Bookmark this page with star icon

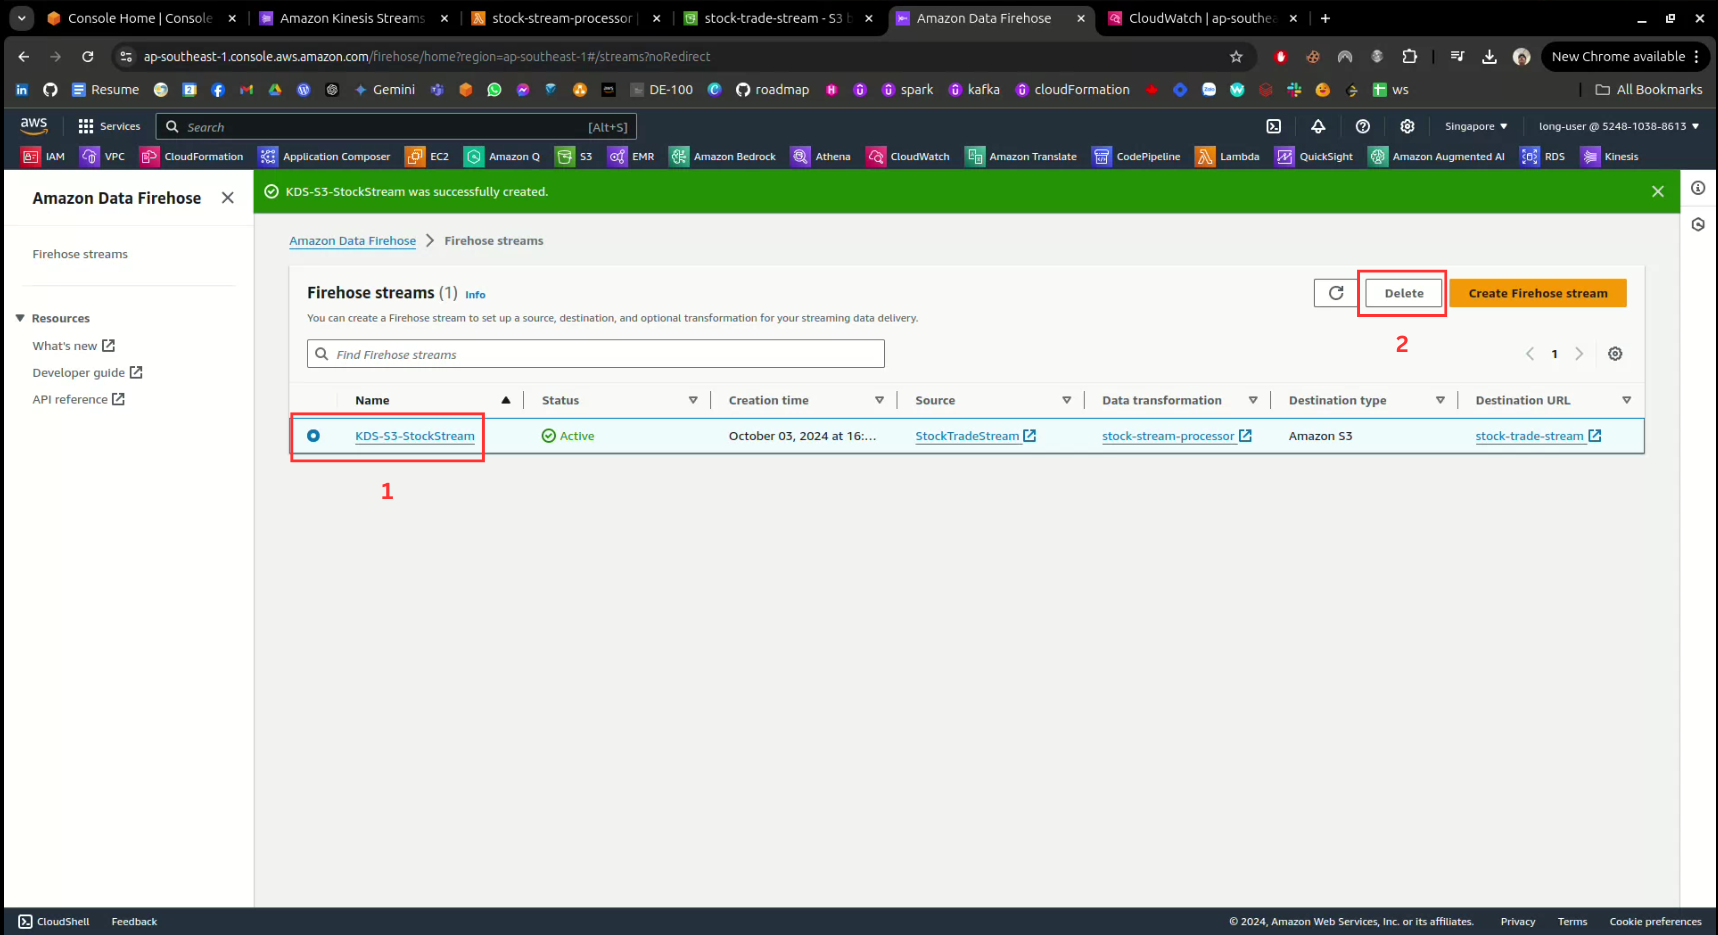(1236, 57)
